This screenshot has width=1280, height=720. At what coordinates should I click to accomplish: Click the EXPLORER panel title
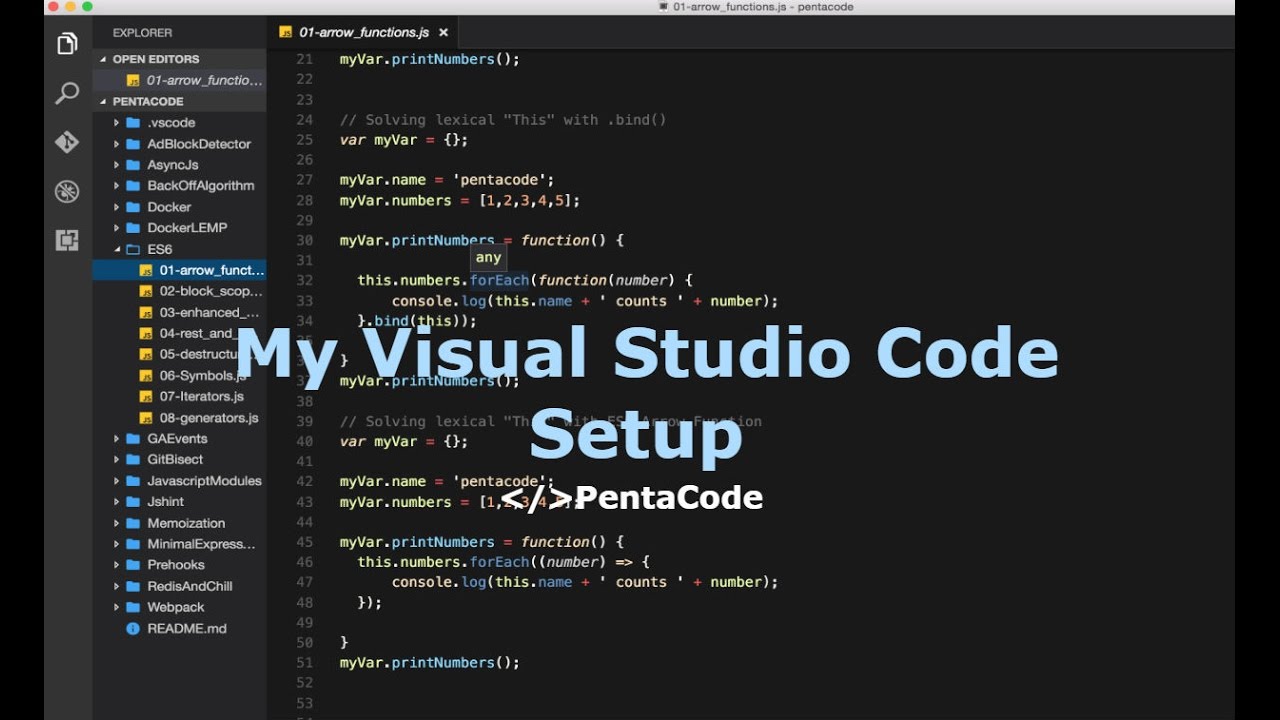[x=142, y=33]
